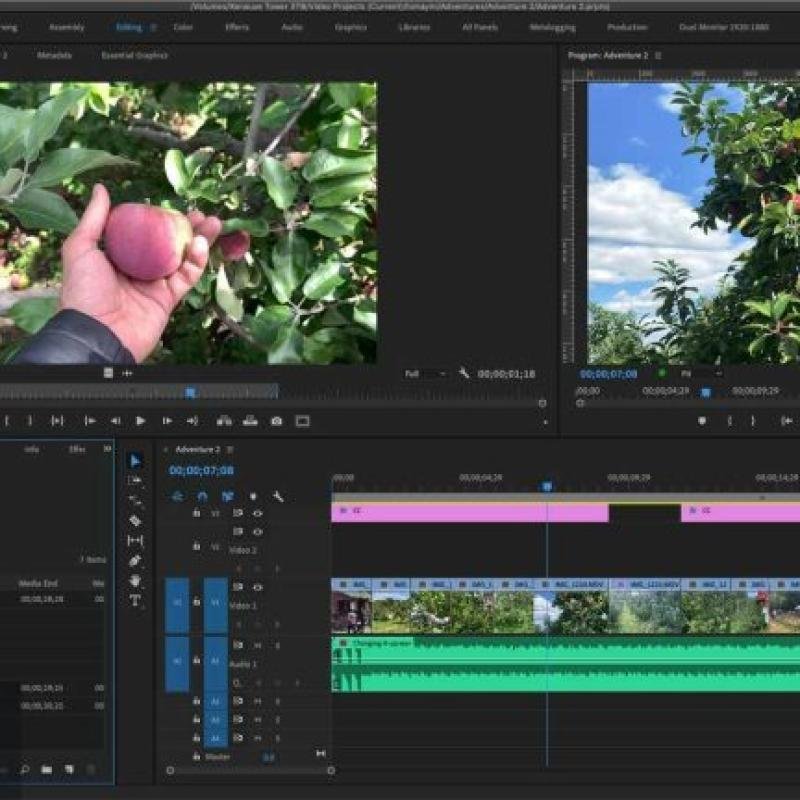Click Mark In in the Source monitor
The image size is (800, 800).
(7, 421)
